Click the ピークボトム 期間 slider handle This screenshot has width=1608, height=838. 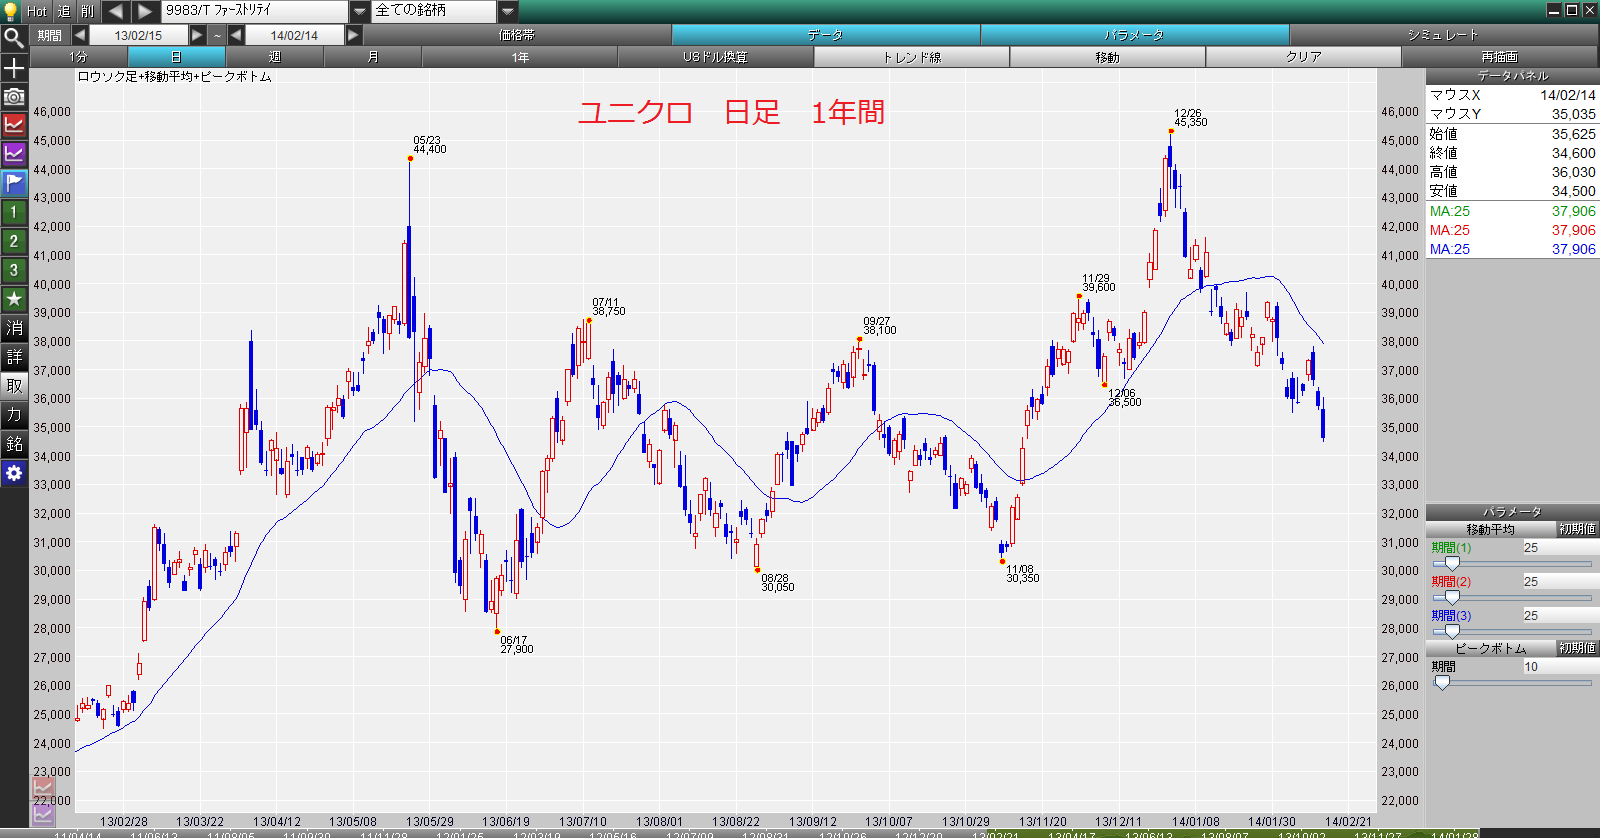click(x=1442, y=683)
